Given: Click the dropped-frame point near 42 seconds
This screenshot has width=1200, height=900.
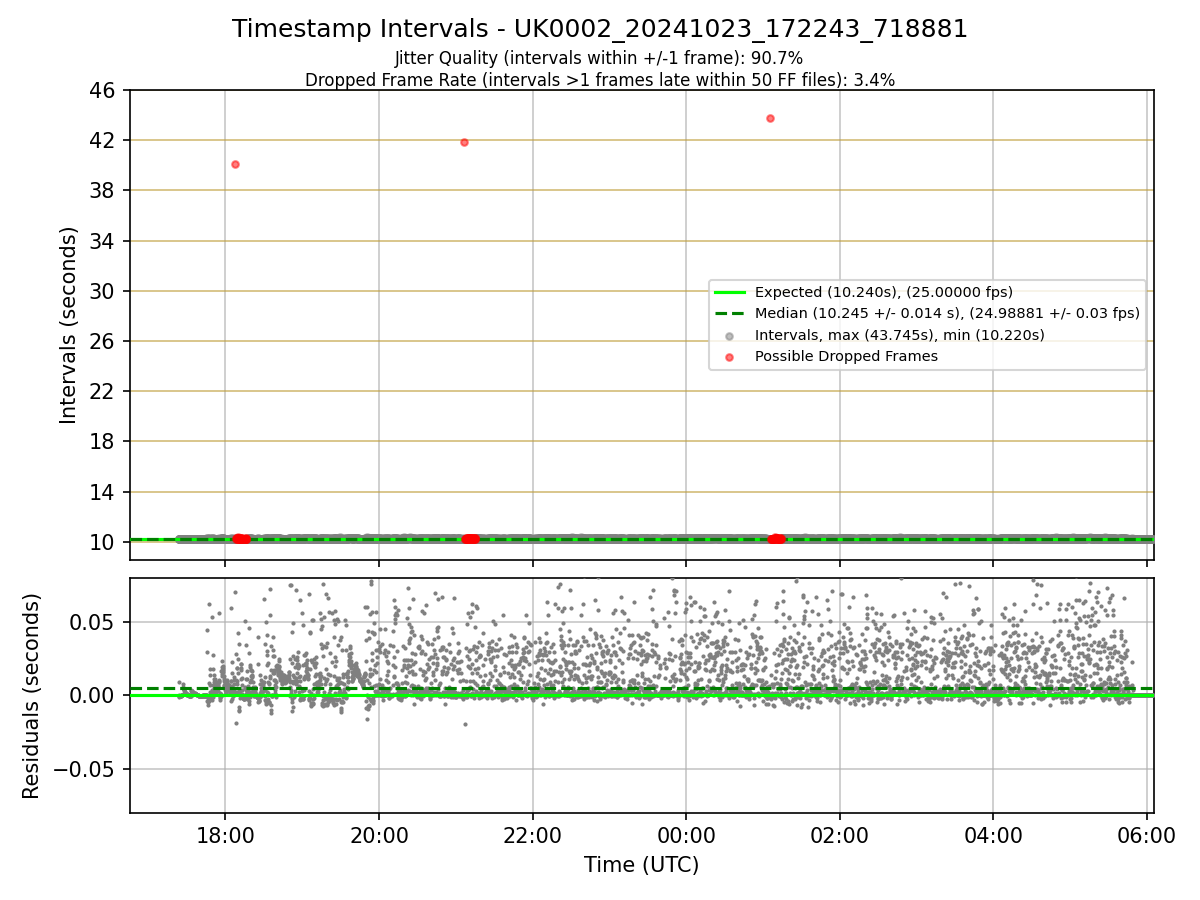Looking at the screenshot, I should [464, 142].
